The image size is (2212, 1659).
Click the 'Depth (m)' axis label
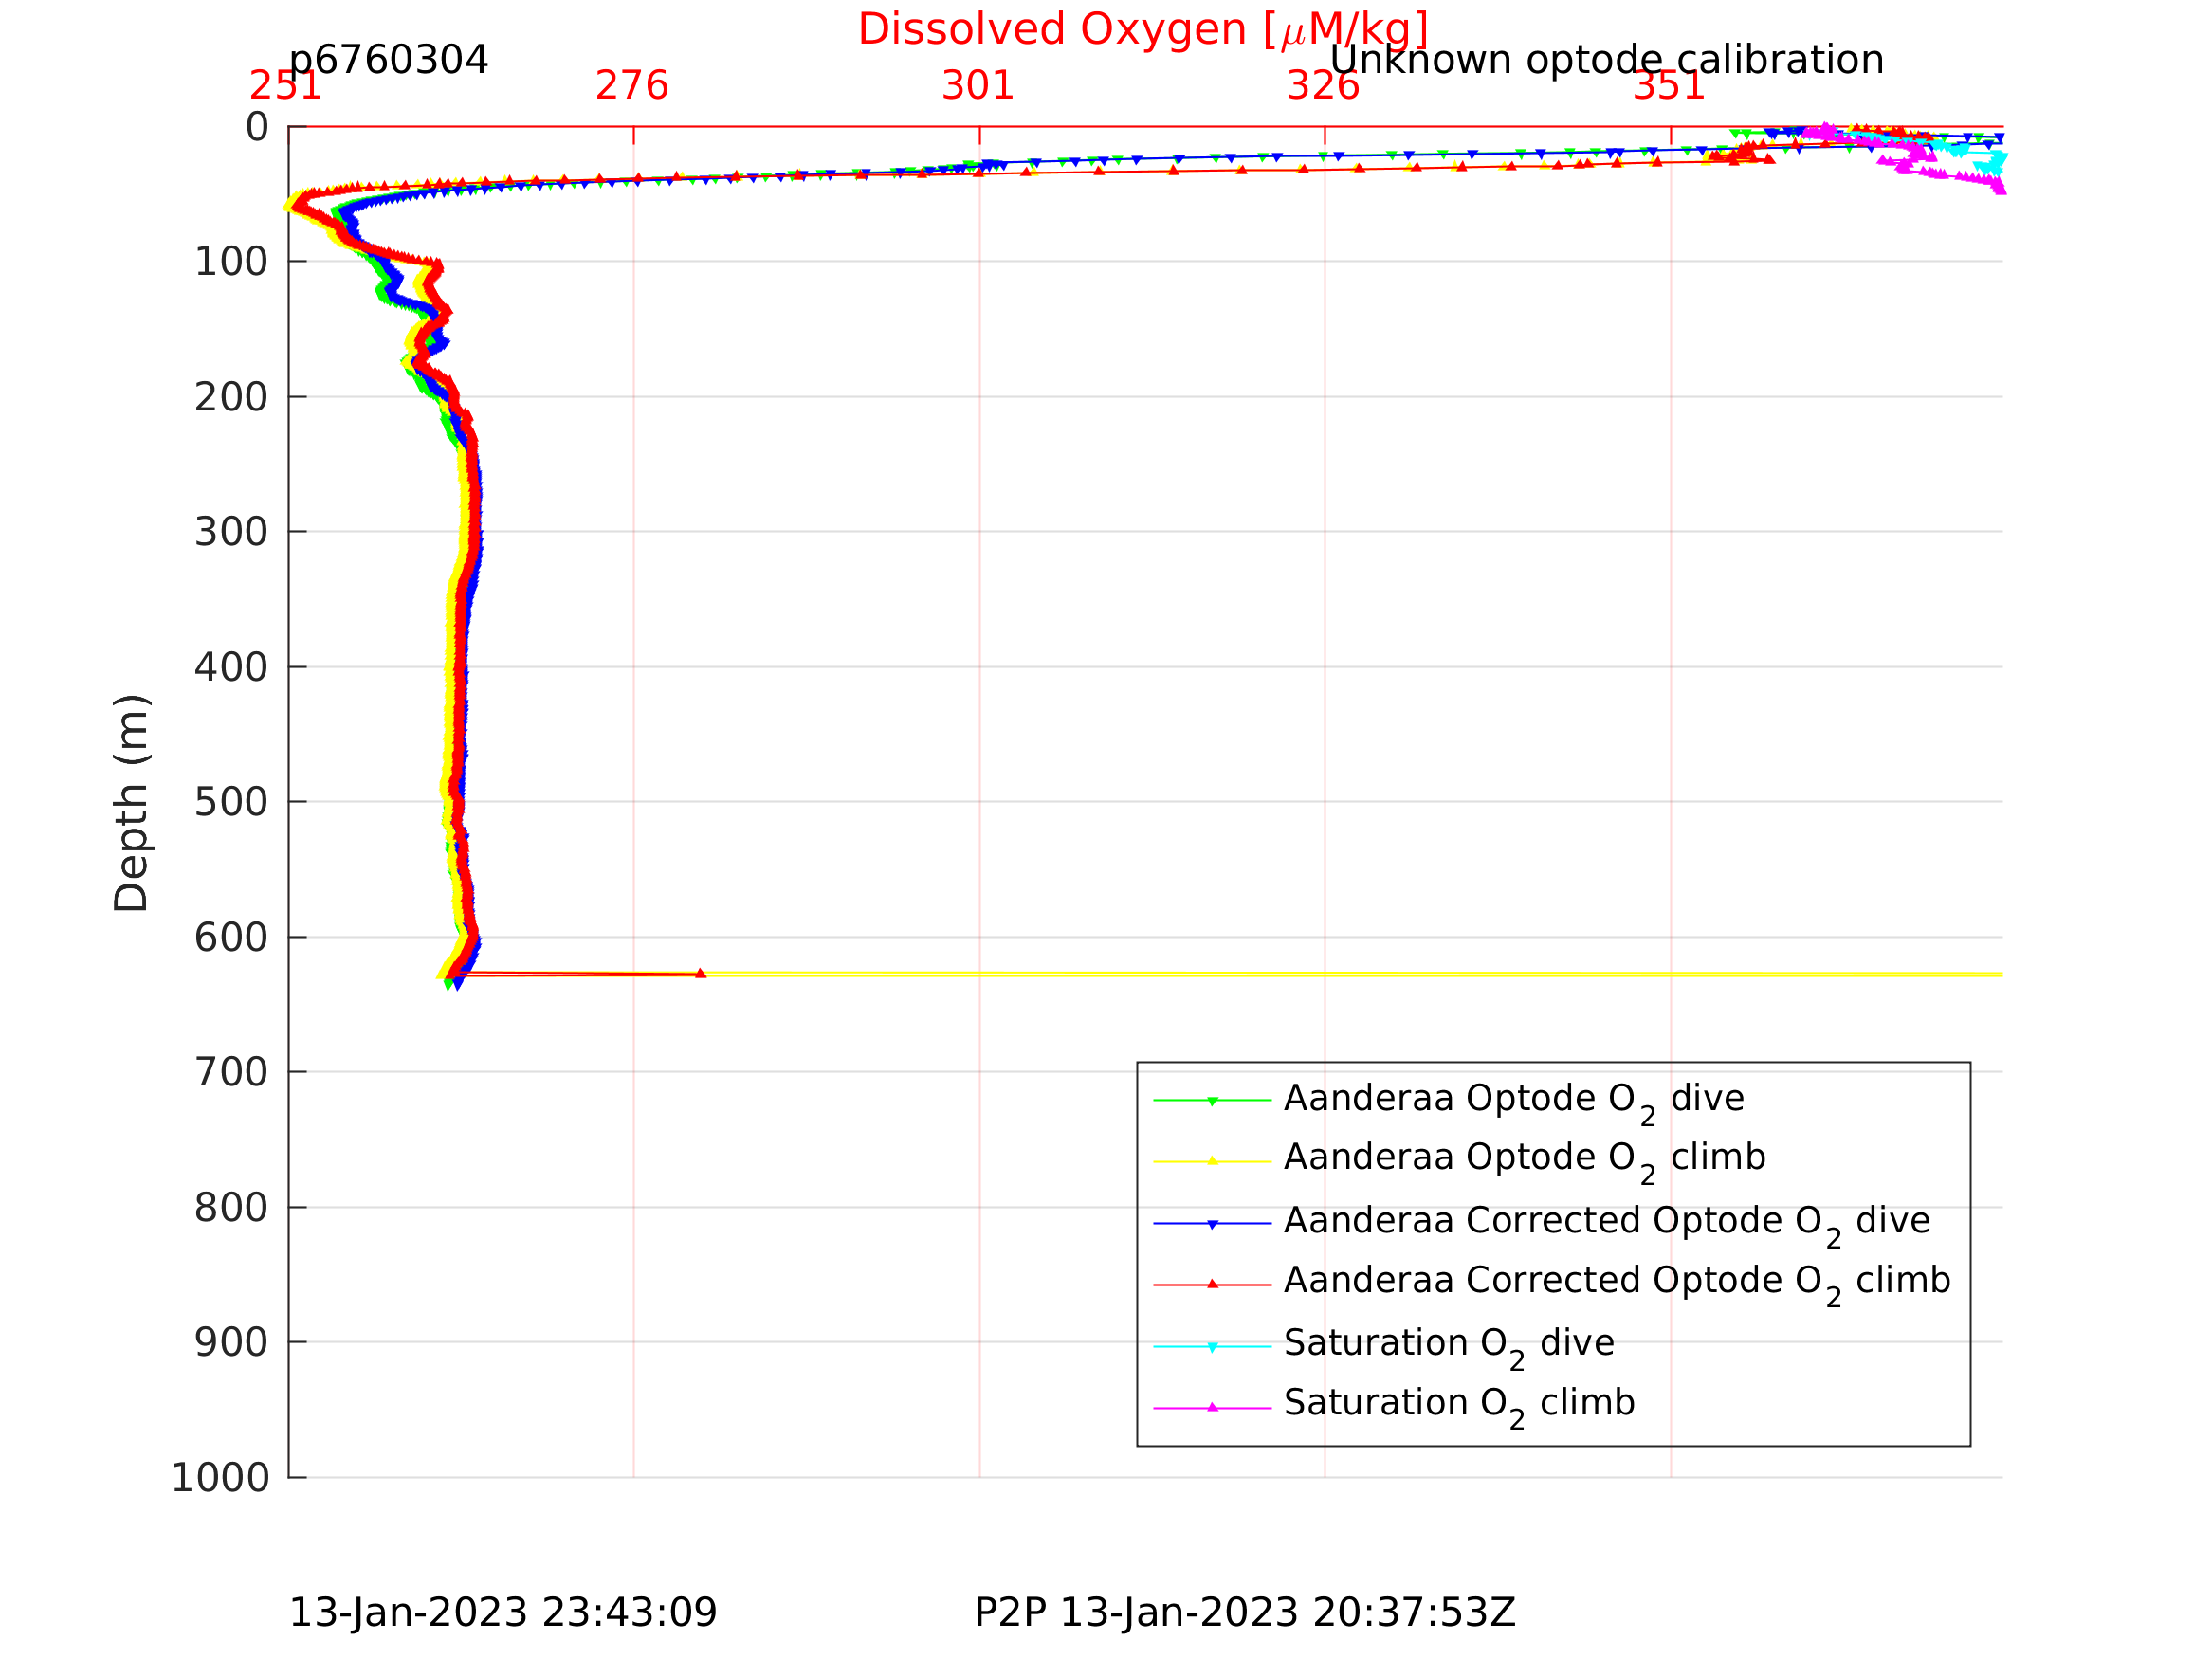[132, 803]
